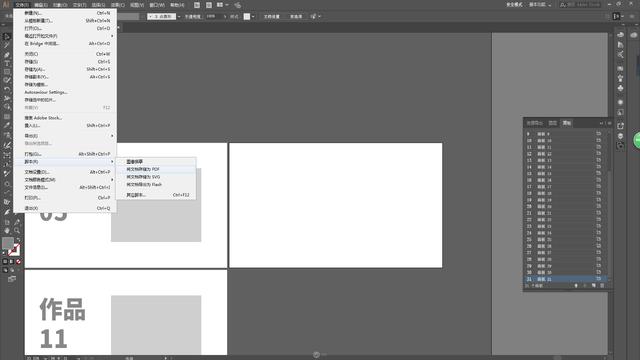
Task: Select the Hand tool
Action: (7, 231)
